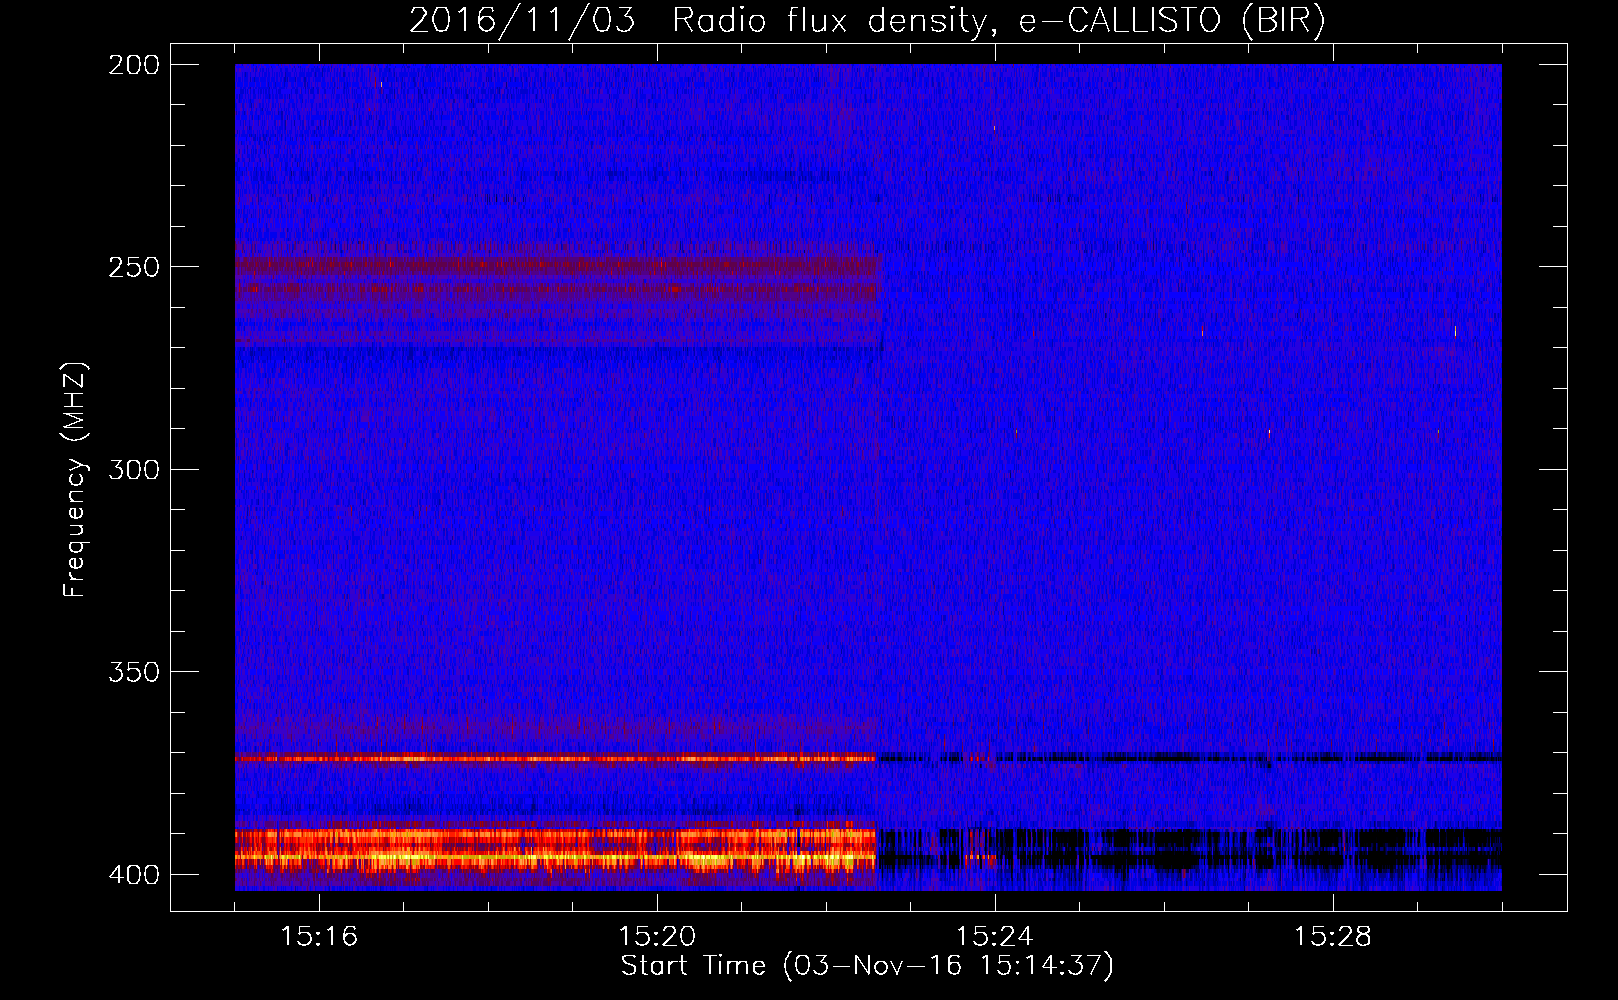Click the 300 frequency tick label
This screenshot has width=1618, height=1000.
(134, 469)
